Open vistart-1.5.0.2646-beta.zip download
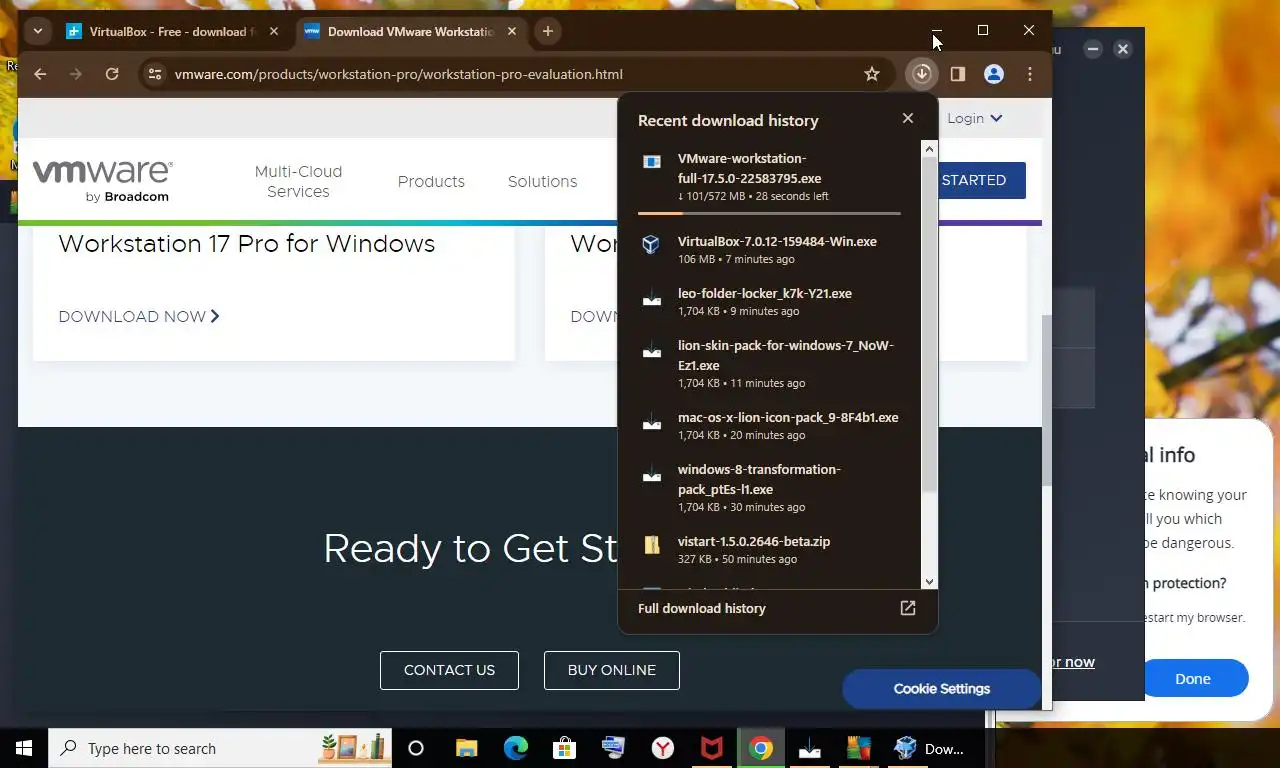Viewport: 1280px width, 768px height. pyautogui.click(x=769, y=549)
